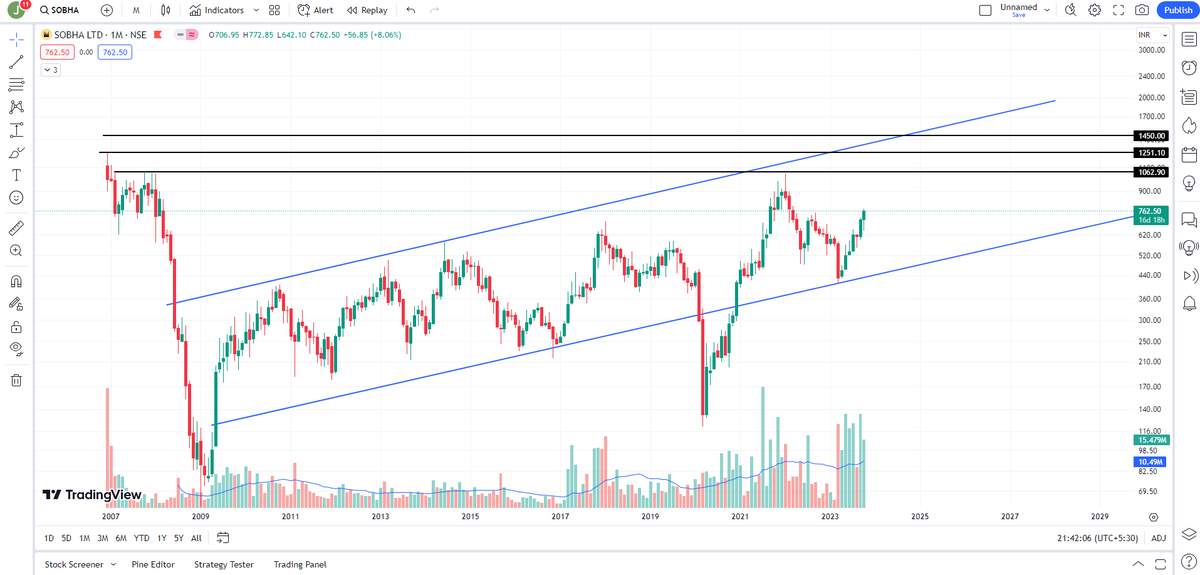Select the 5D date range
Viewport: 1200px width, 575px height.
[67, 538]
